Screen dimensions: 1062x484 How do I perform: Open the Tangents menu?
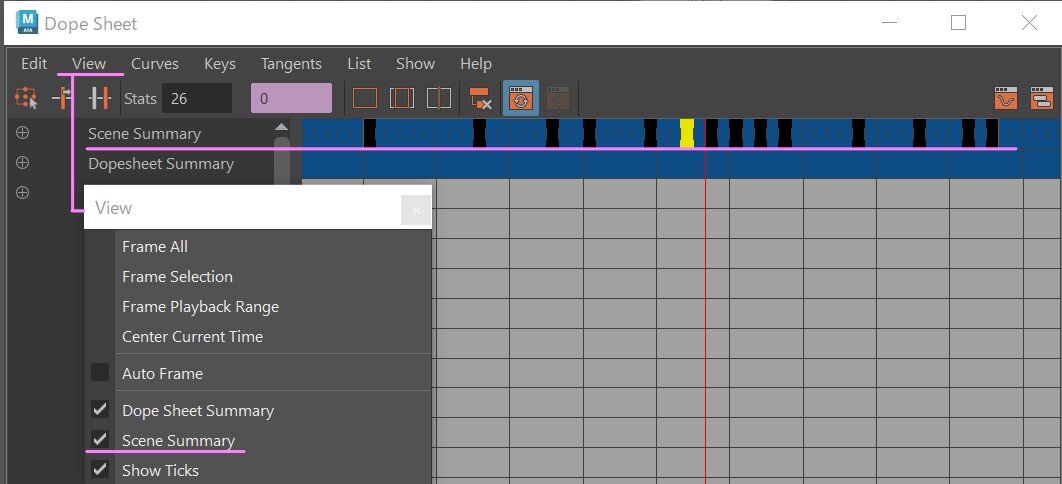click(291, 63)
